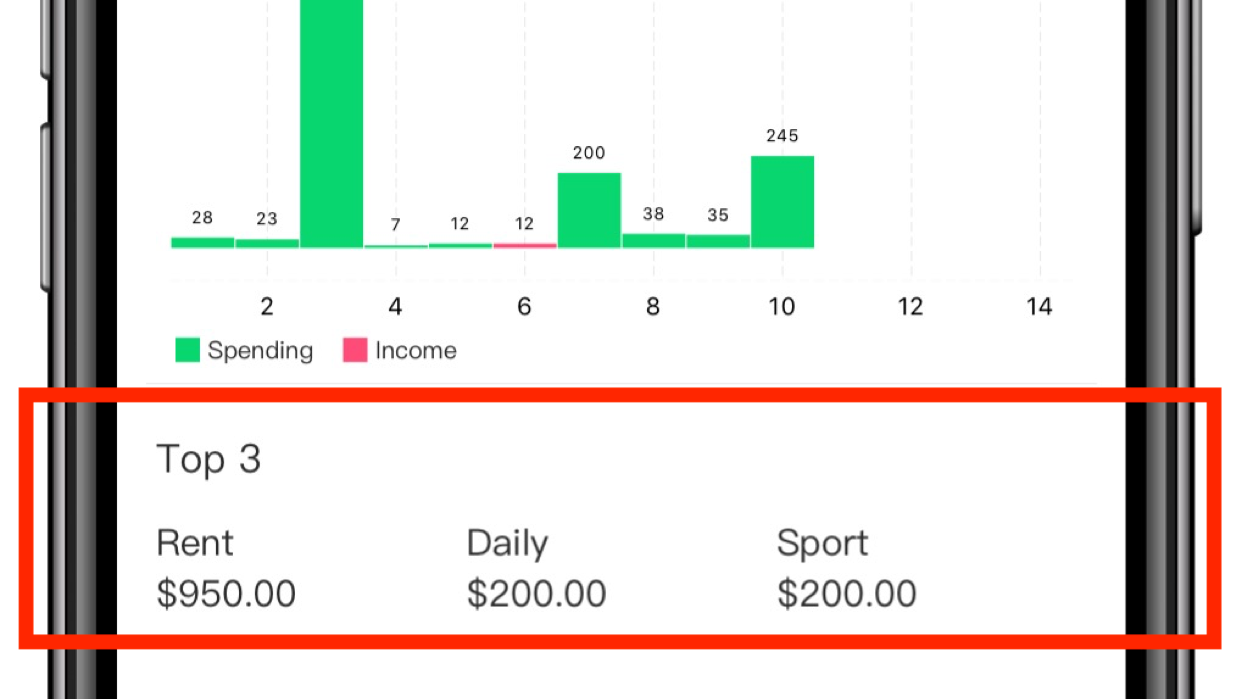Select the bar labeled 23
1242x699 pixels.
tap(267, 243)
